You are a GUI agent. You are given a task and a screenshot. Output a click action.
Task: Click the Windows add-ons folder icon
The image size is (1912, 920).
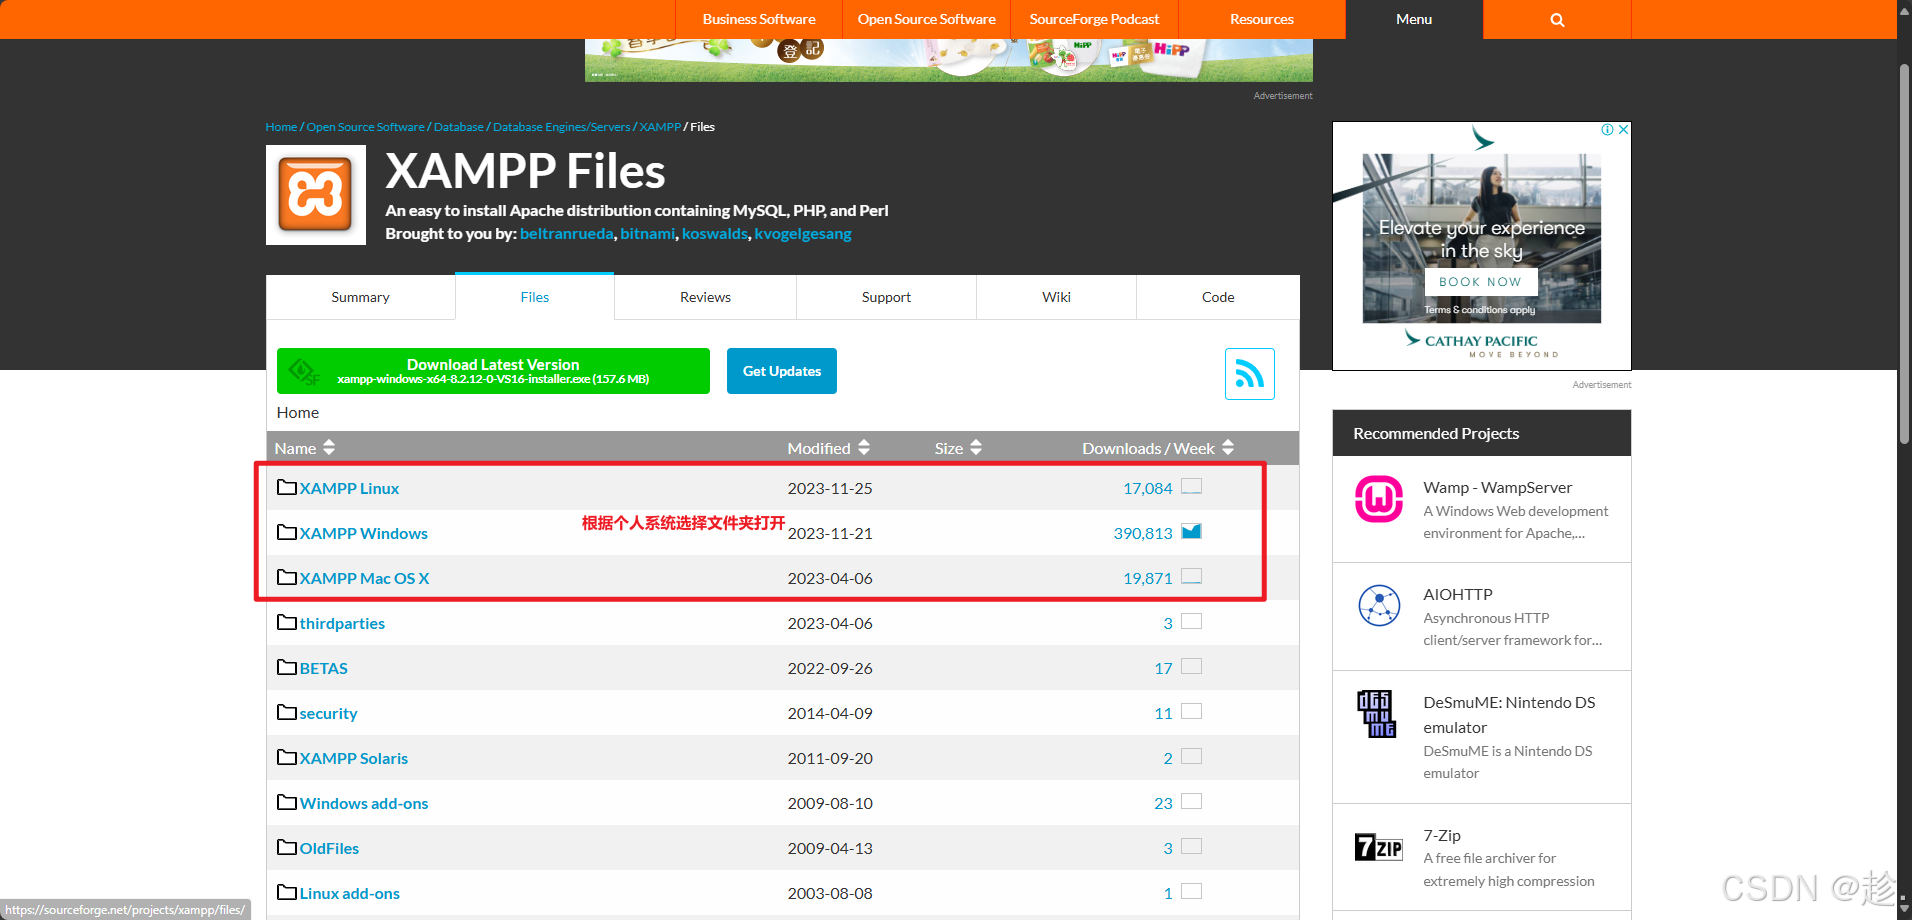(x=287, y=802)
